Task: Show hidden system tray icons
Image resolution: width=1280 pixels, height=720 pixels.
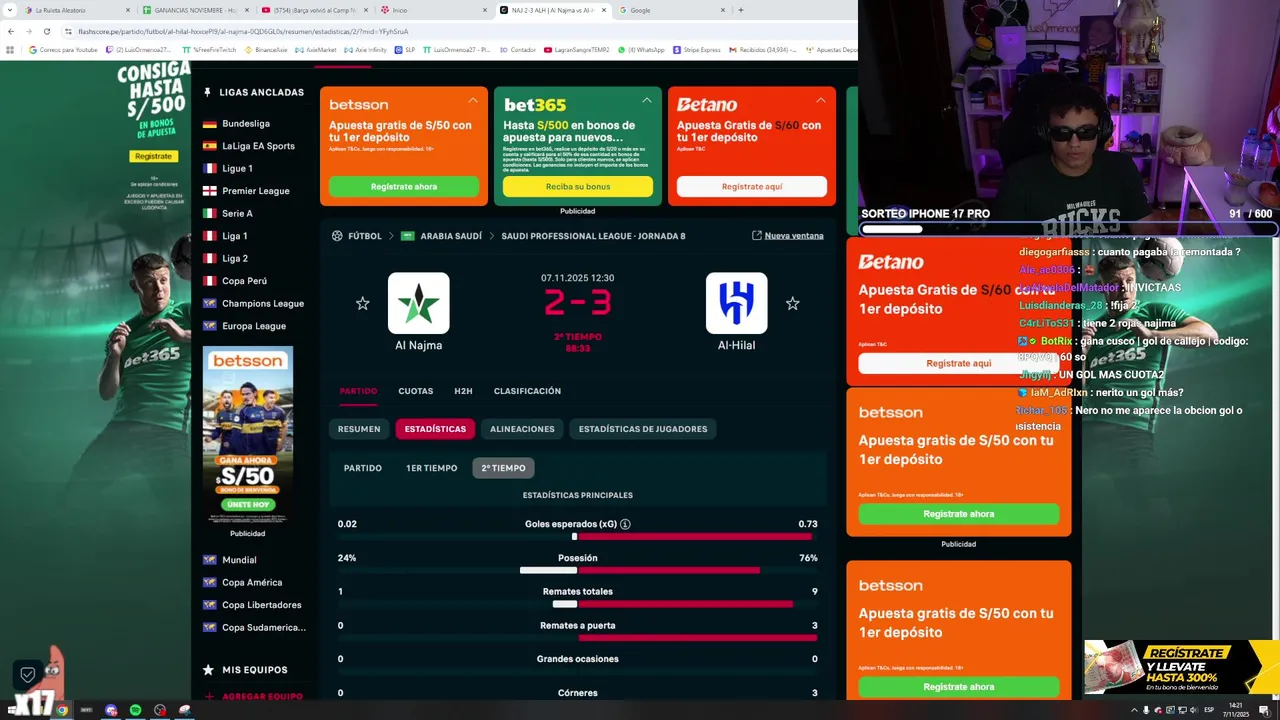Action: click(1135, 710)
